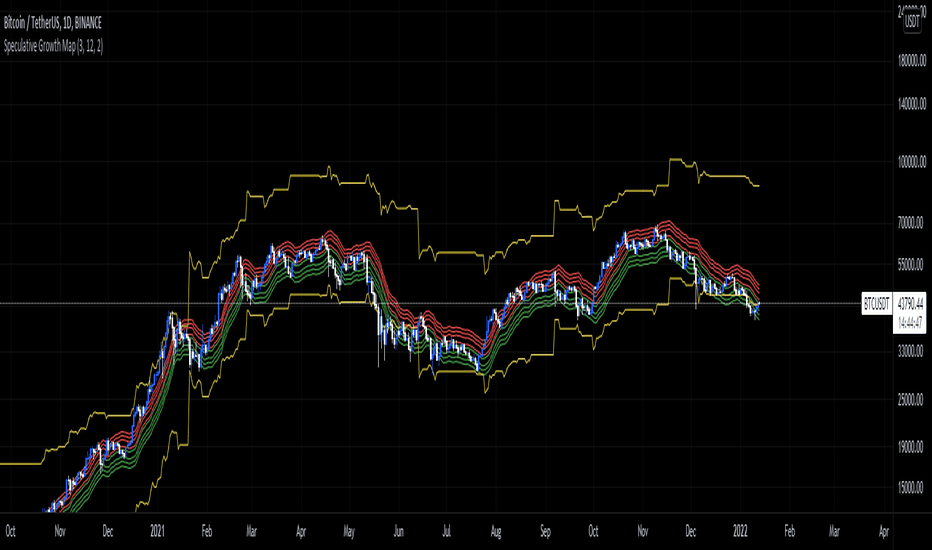Click the May time axis label

coord(349,531)
